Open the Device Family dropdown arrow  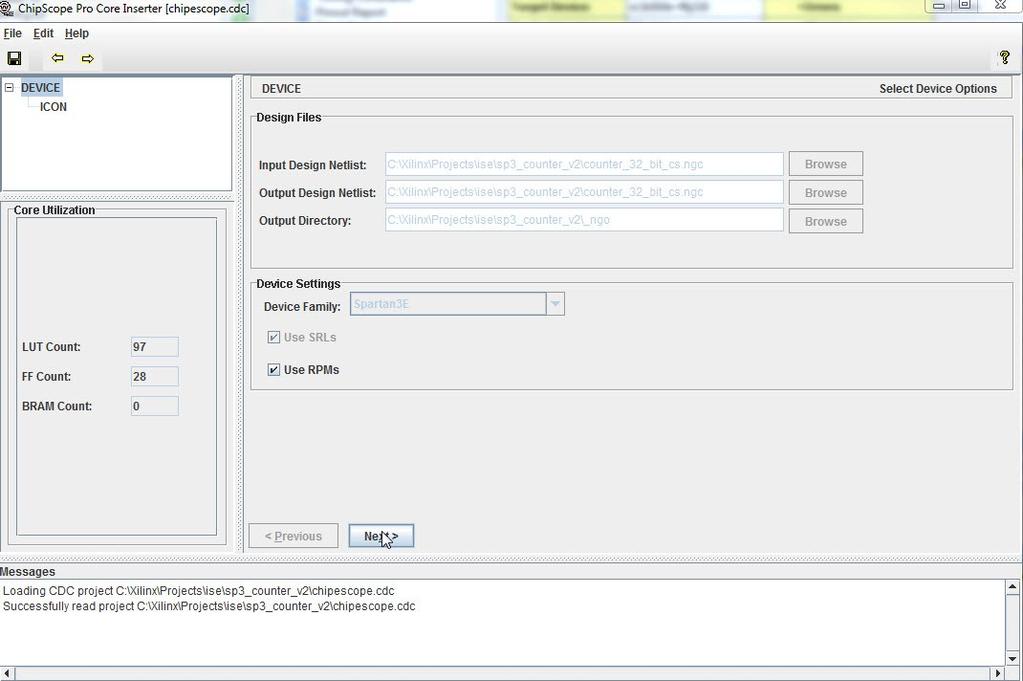click(x=555, y=304)
